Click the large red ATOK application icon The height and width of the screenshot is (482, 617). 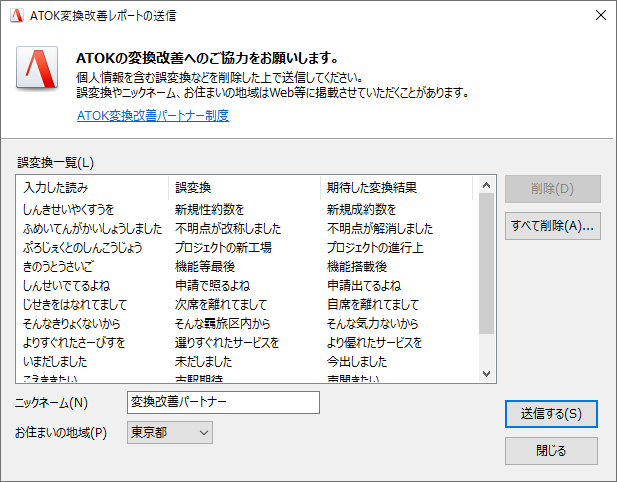37,67
